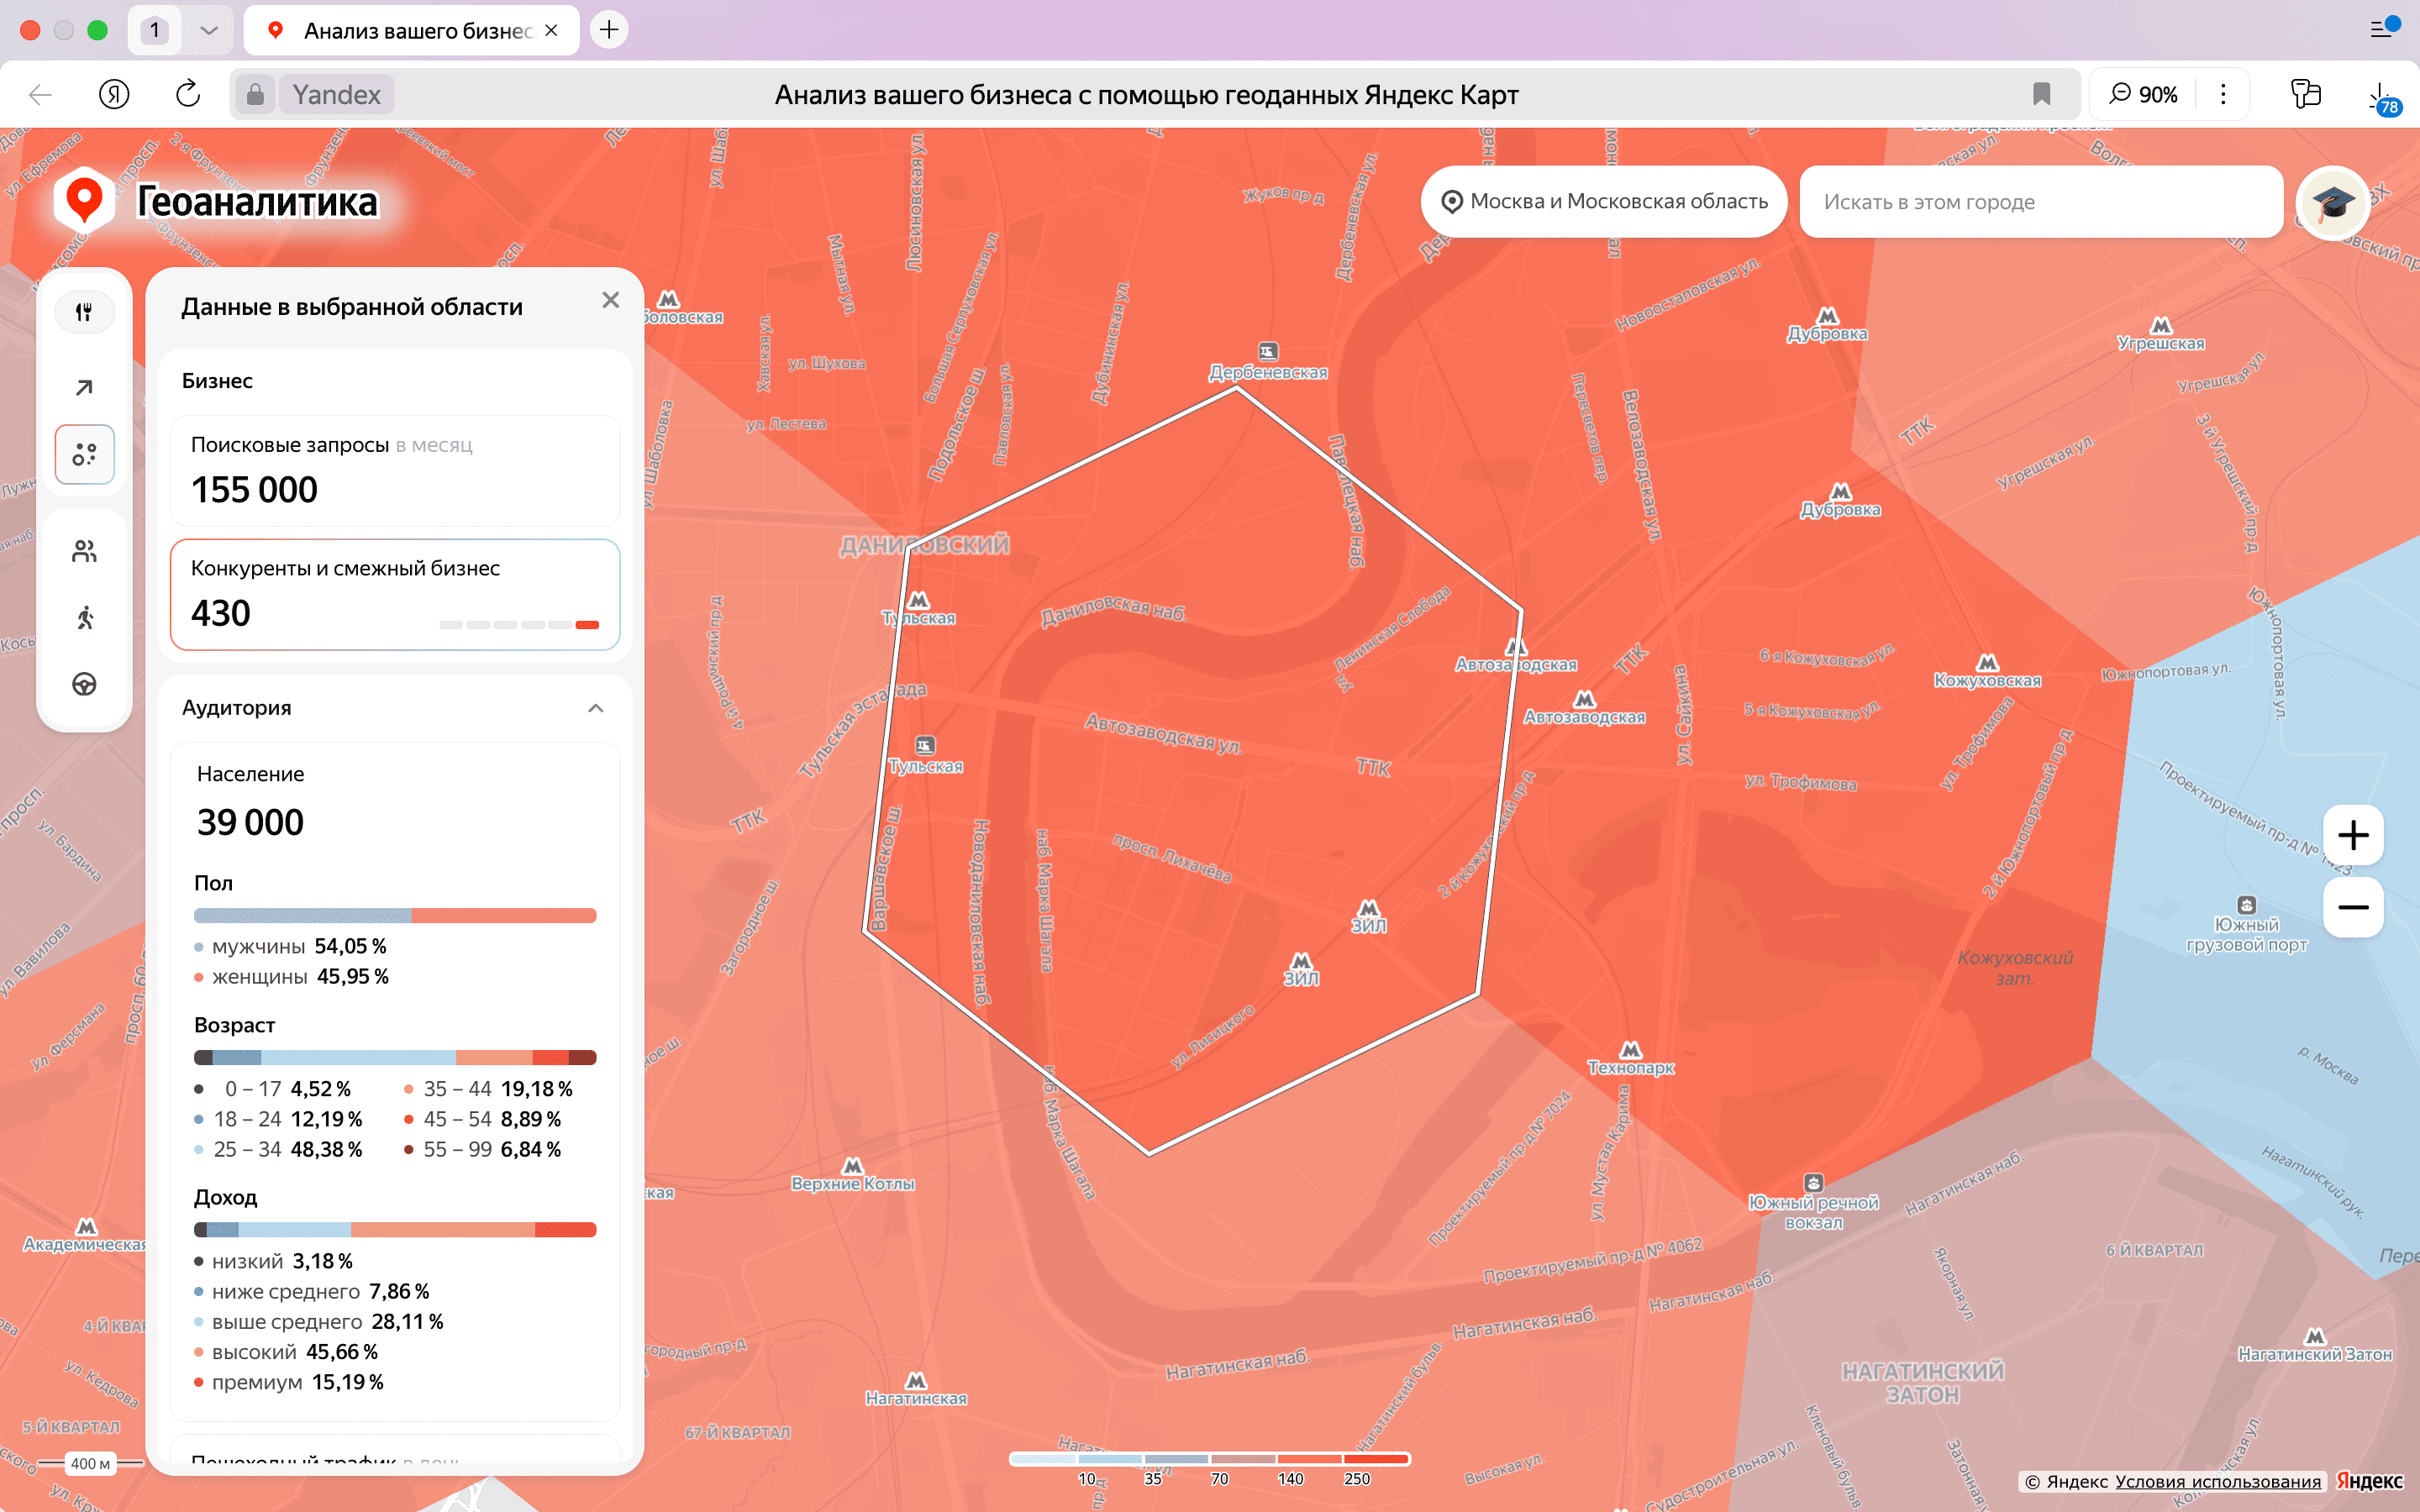The height and width of the screenshot is (1512, 2420).
Task: Open the Конкуренты и смежный бизнес card
Action: point(395,594)
